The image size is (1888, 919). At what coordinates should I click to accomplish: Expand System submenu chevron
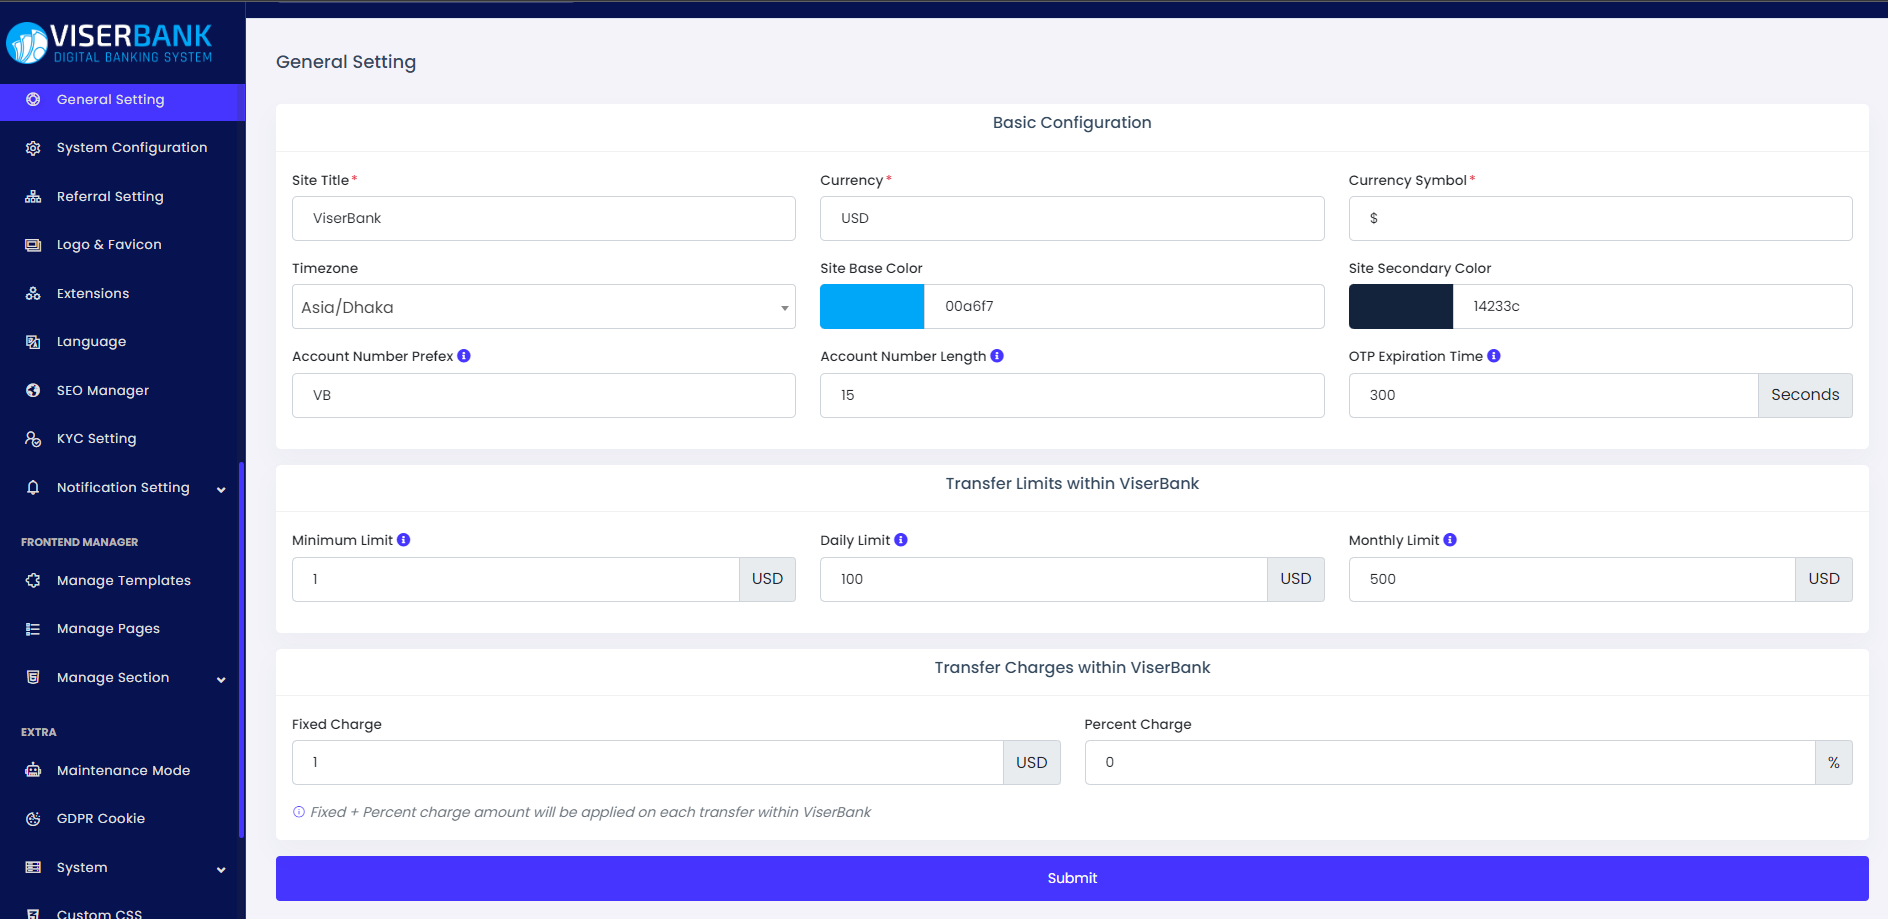tap(221, 869)
